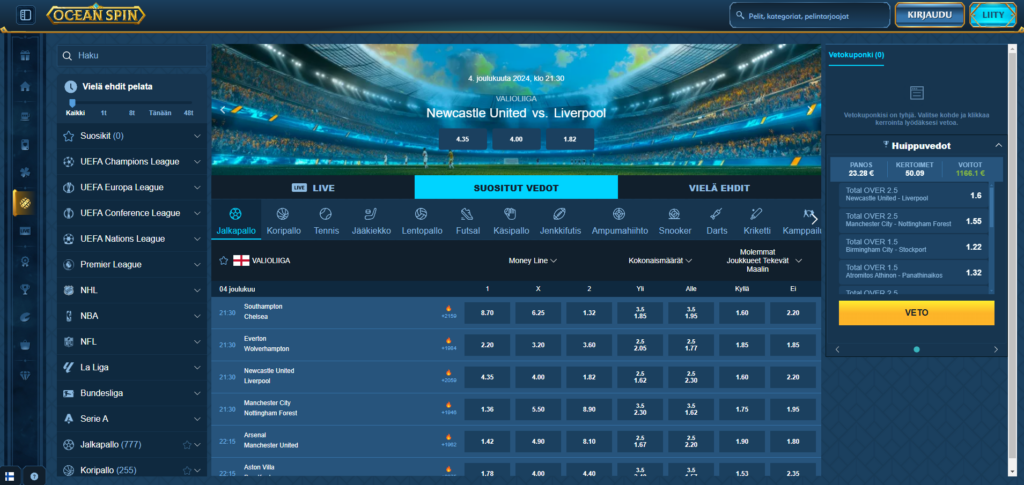Toggle favorite star for Koripallo (255)
The width and height of the screenshot is (1024, 485).
point(187,470)
